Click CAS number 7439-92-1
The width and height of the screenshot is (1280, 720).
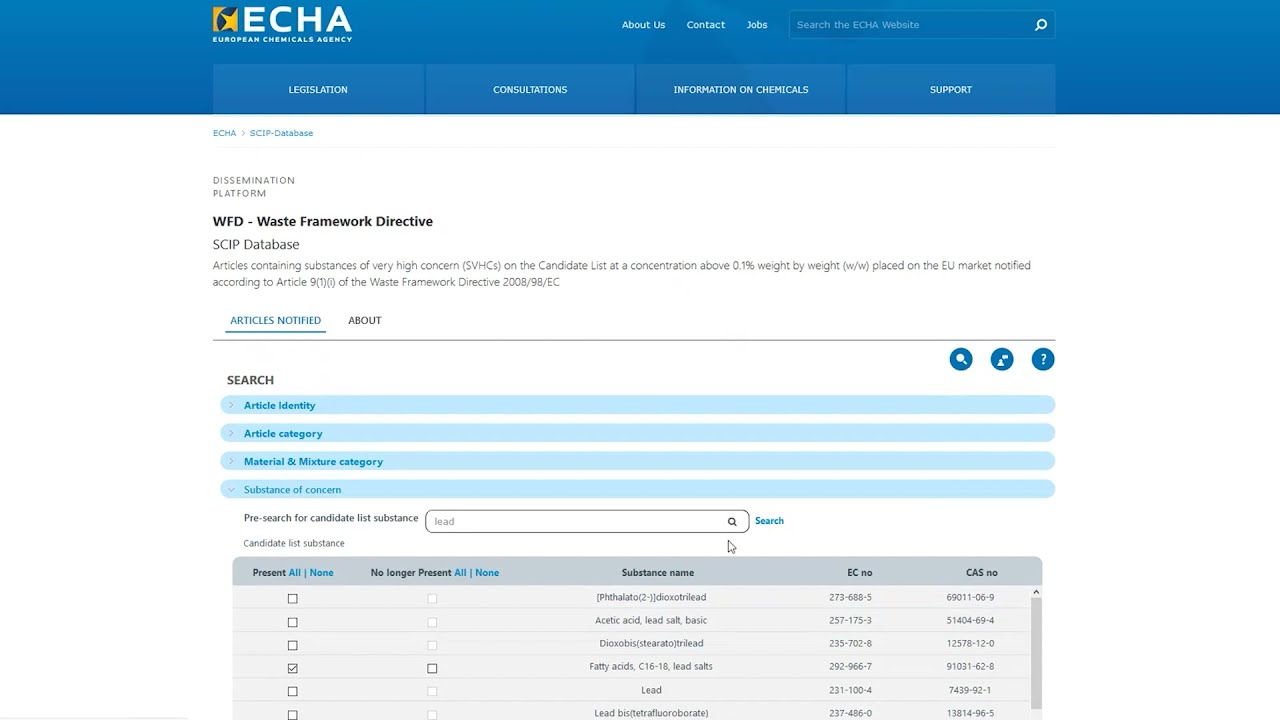click(970, 690)
